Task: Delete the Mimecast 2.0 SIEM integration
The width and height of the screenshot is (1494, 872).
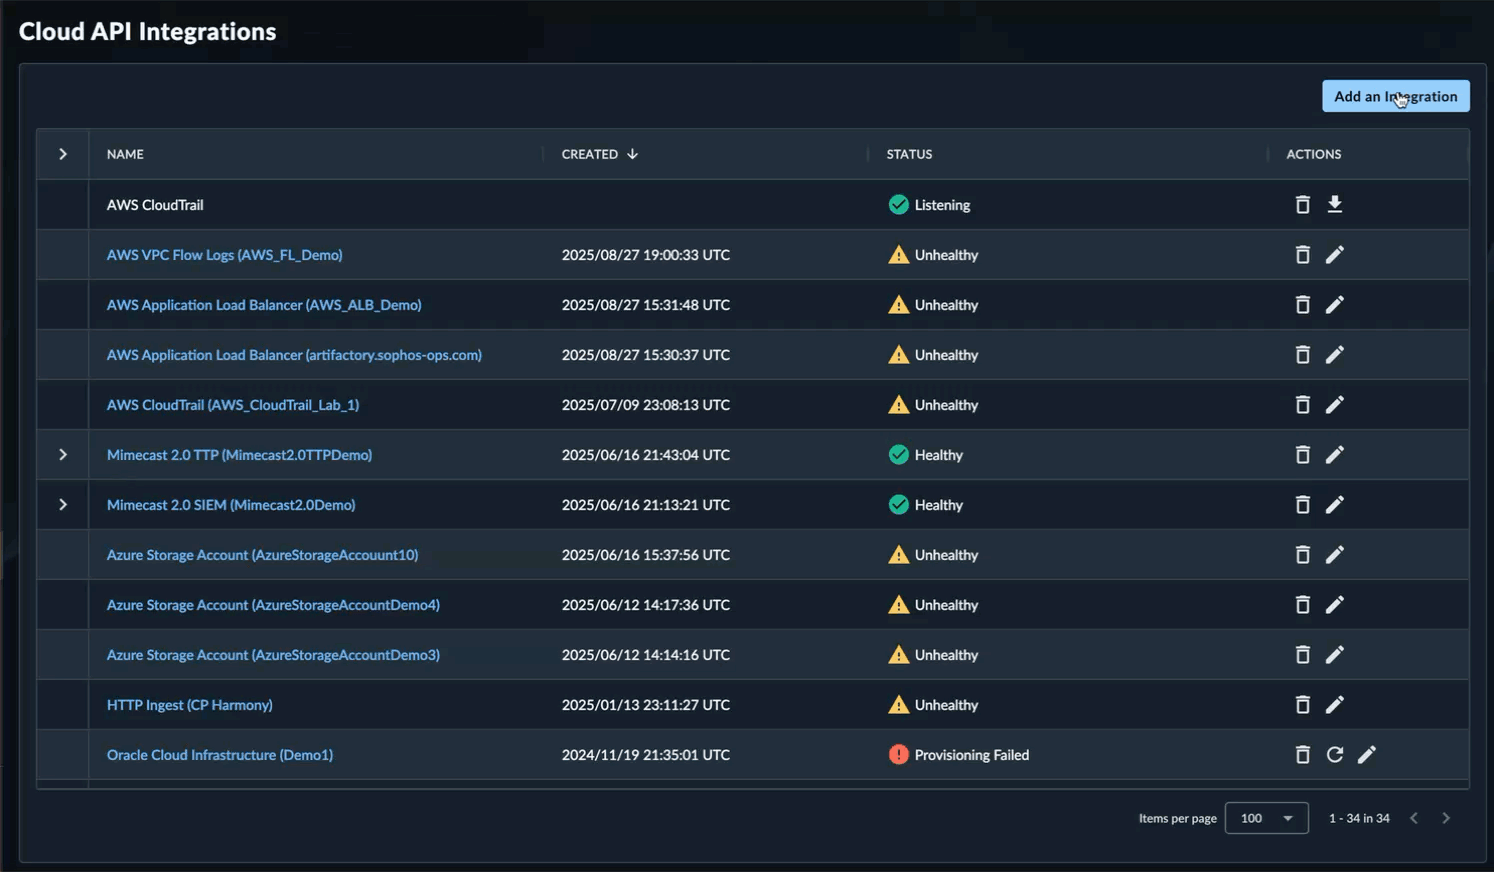Action: coord(1302,504)
